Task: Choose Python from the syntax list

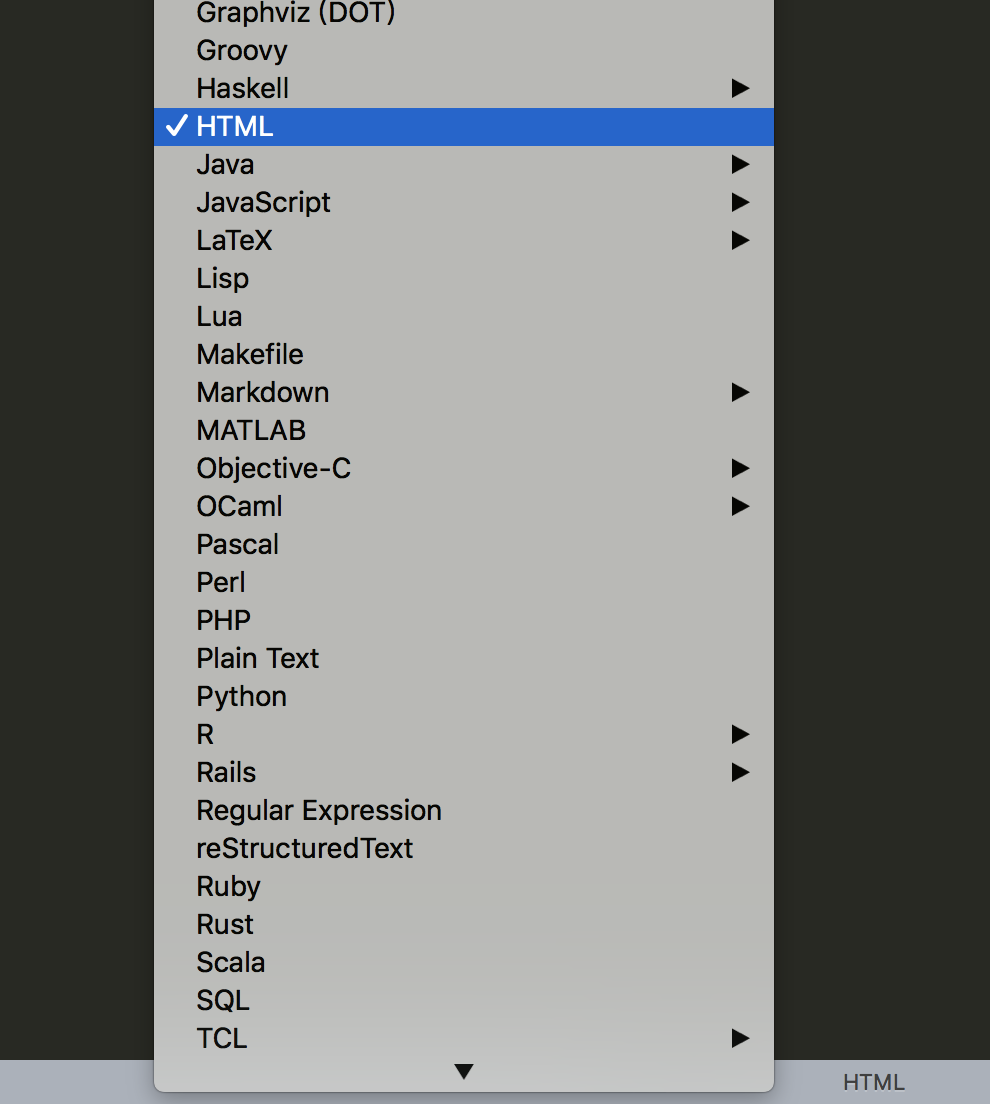Action: click(x=241, y=697)
